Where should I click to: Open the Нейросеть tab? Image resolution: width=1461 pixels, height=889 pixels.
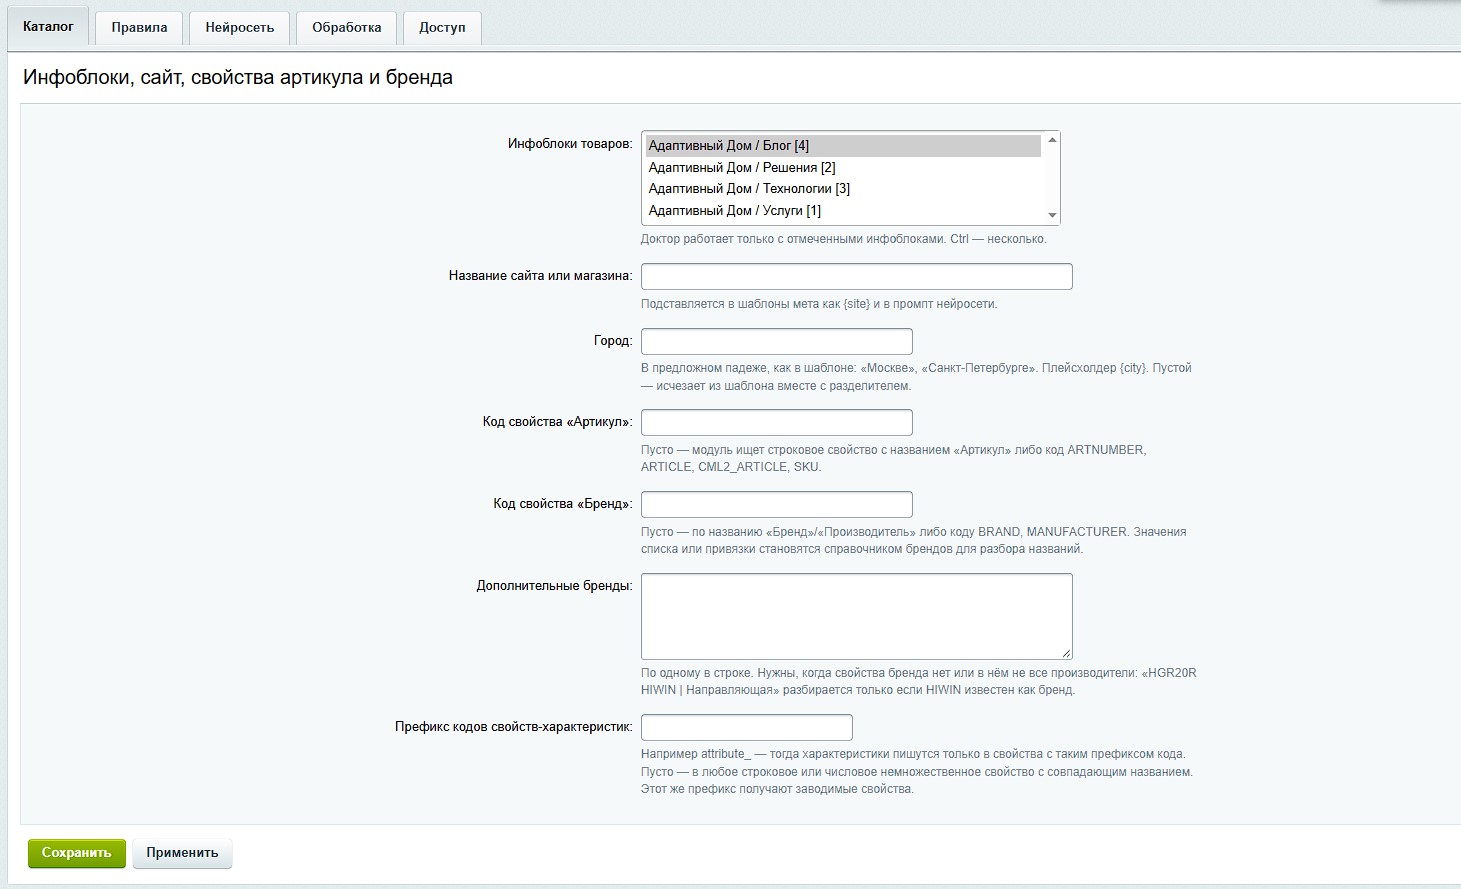pos(240,28)
